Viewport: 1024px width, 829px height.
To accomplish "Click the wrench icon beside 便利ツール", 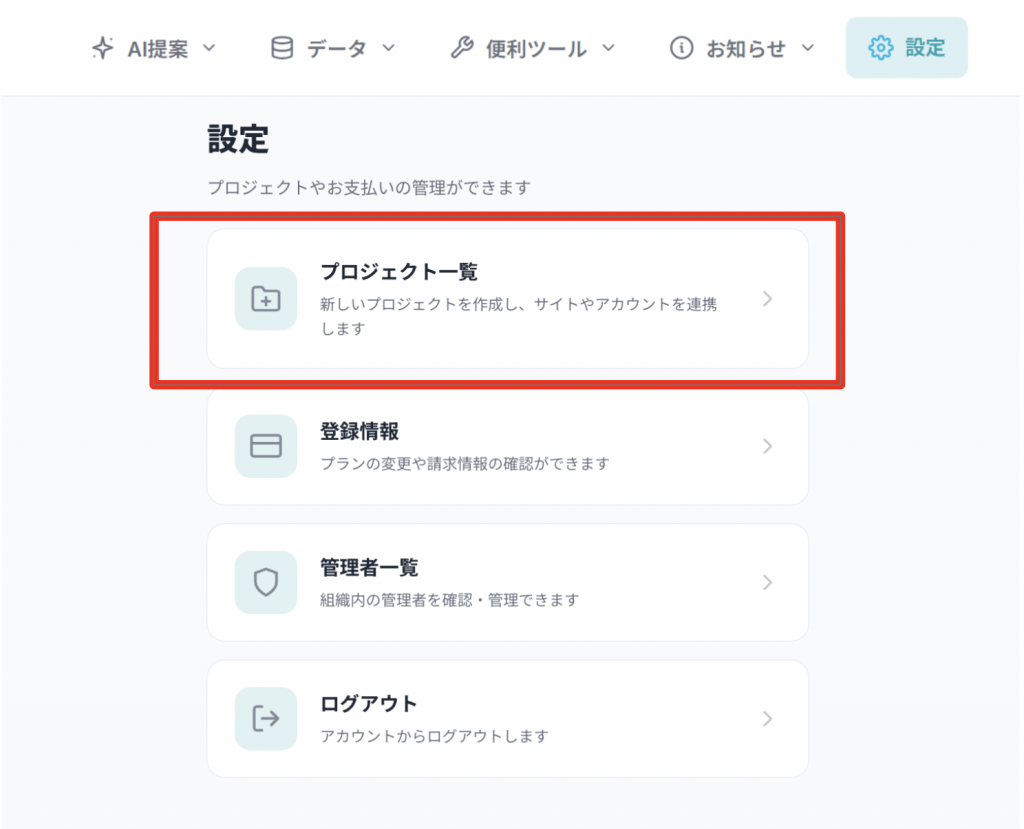I will point(461,48).
